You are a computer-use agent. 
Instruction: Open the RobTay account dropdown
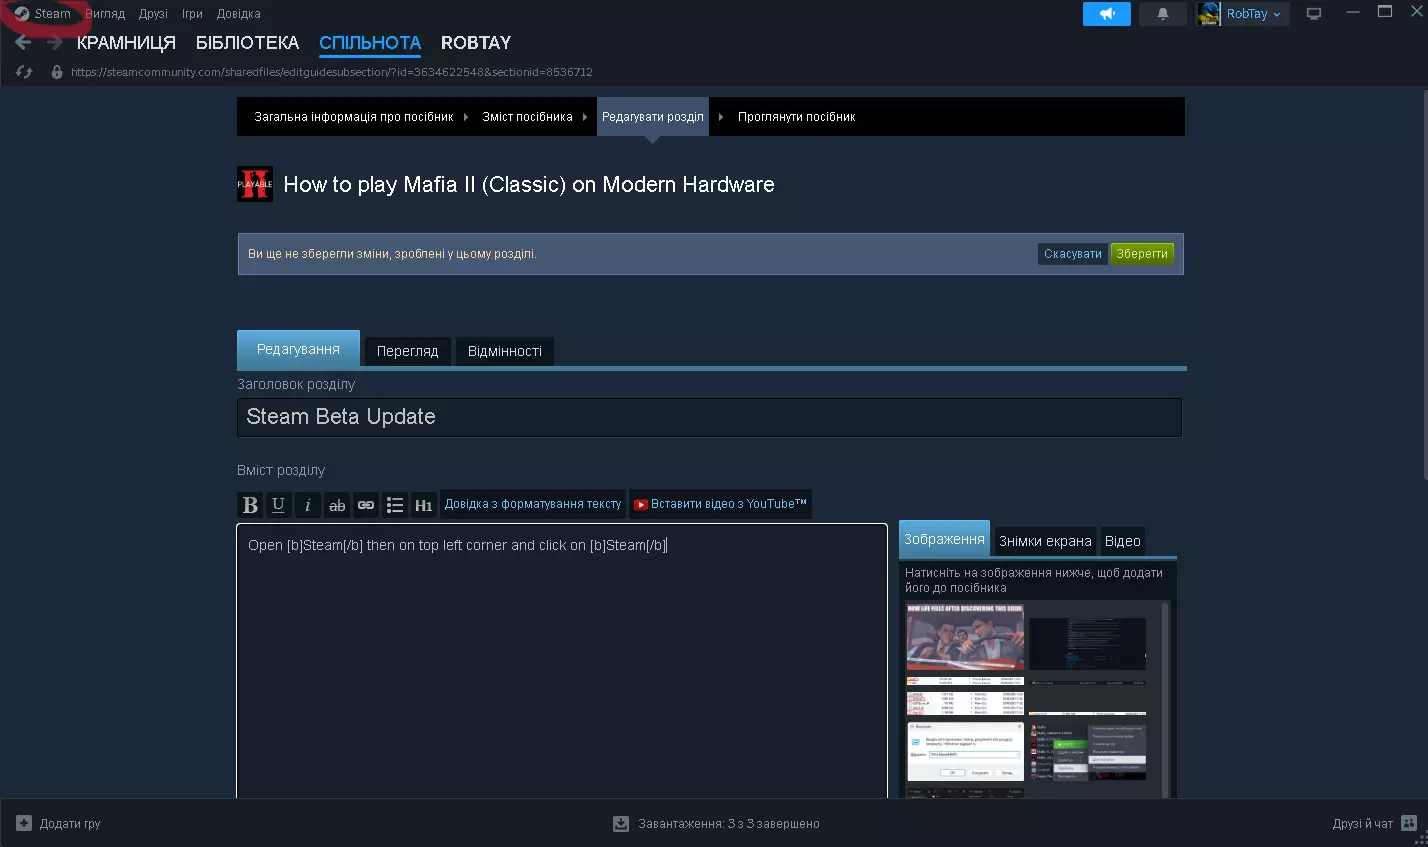point(1254,14)
